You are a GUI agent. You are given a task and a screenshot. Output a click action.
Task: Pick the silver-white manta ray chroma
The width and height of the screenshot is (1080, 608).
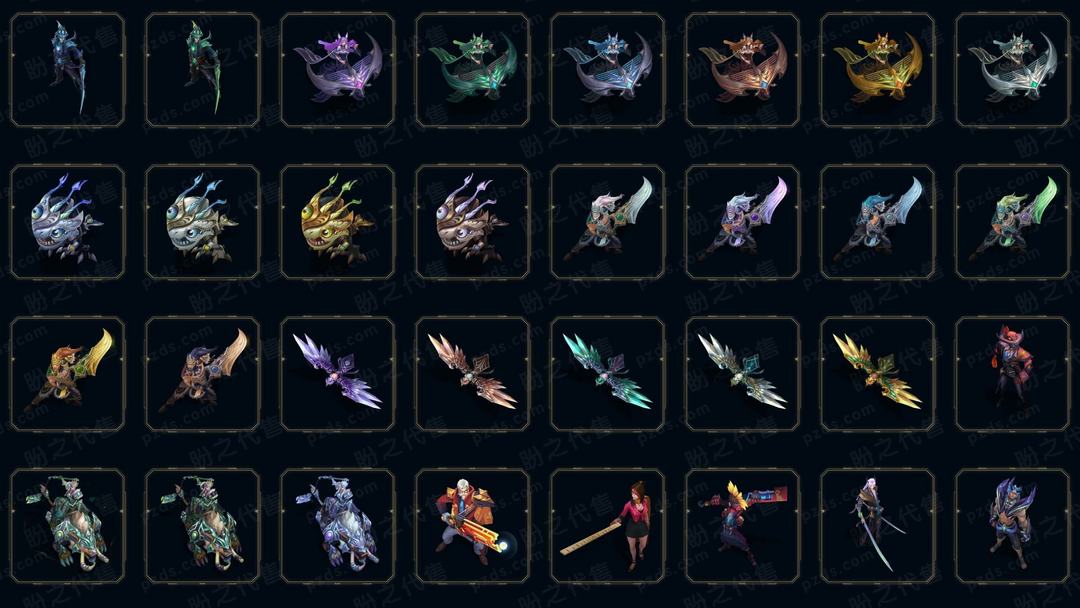click(1012, 70)
